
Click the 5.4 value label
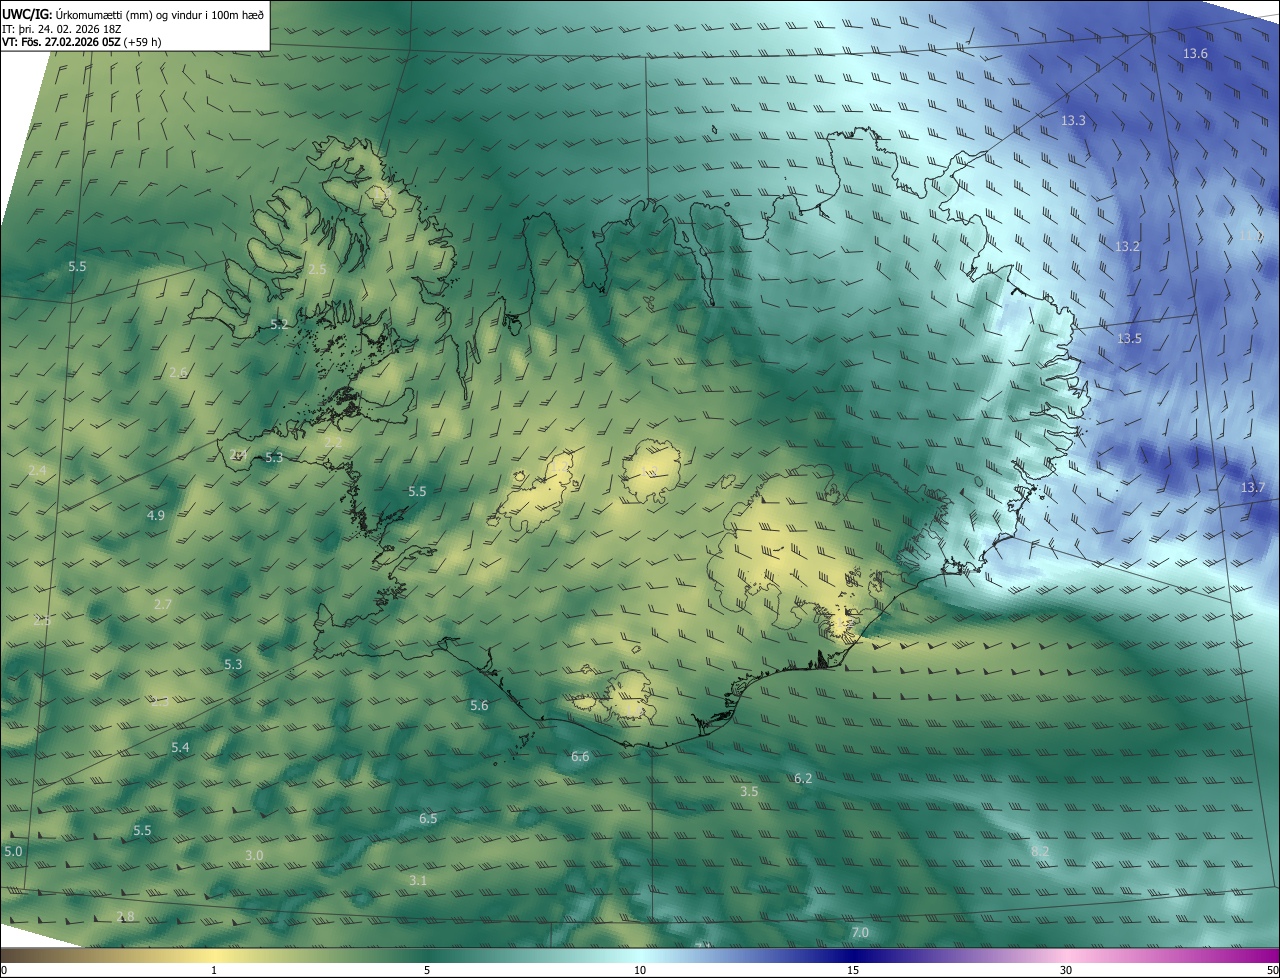(x=180, y=747)
